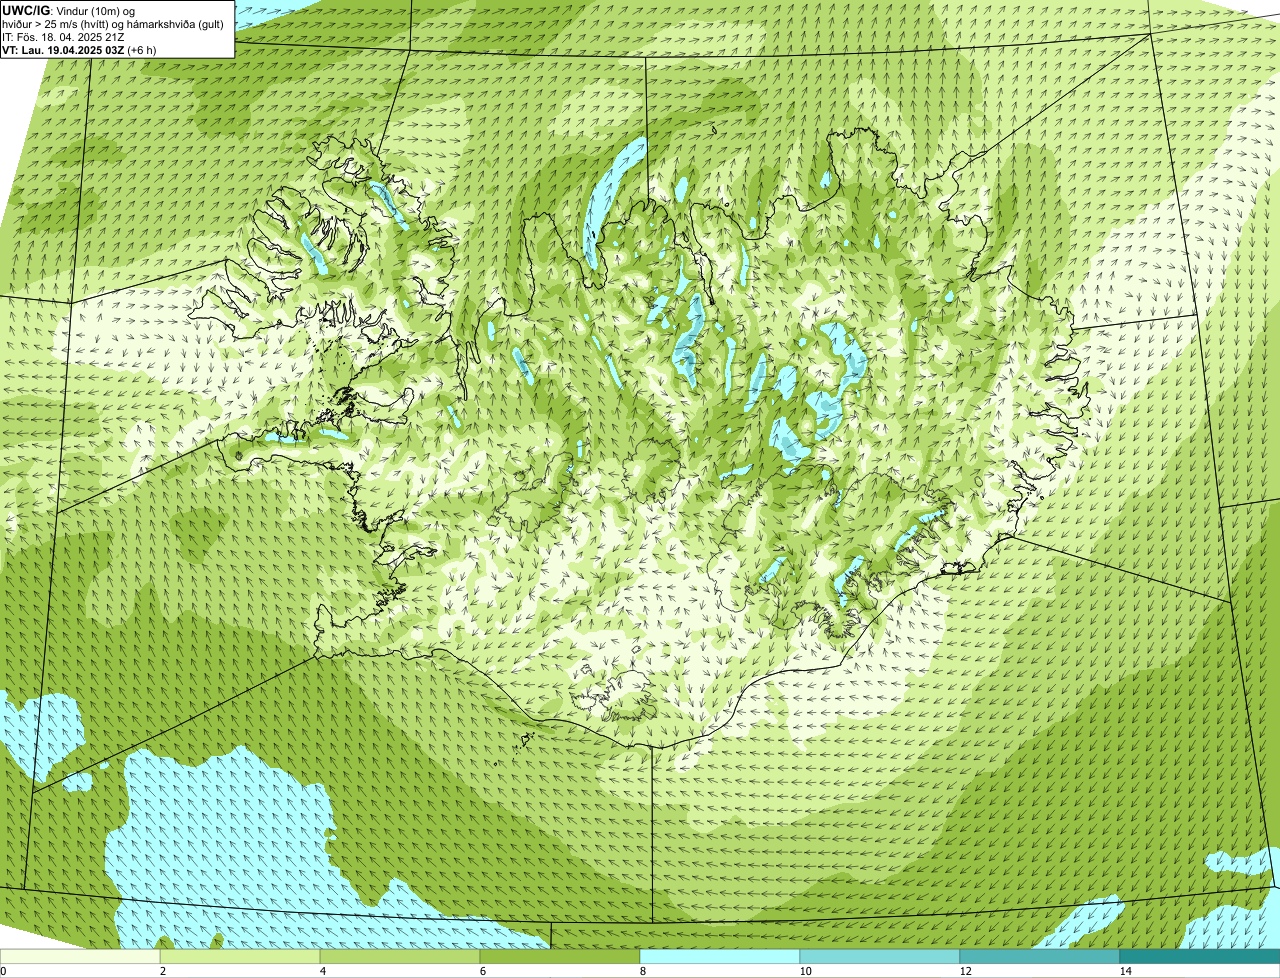Click the "VT: Lau. 19.04.2025 03Z (+6 h)" line
Image resolution: width=1280 pixels, height=978 pixels.
pyautogui.click(x=79, y=50)
